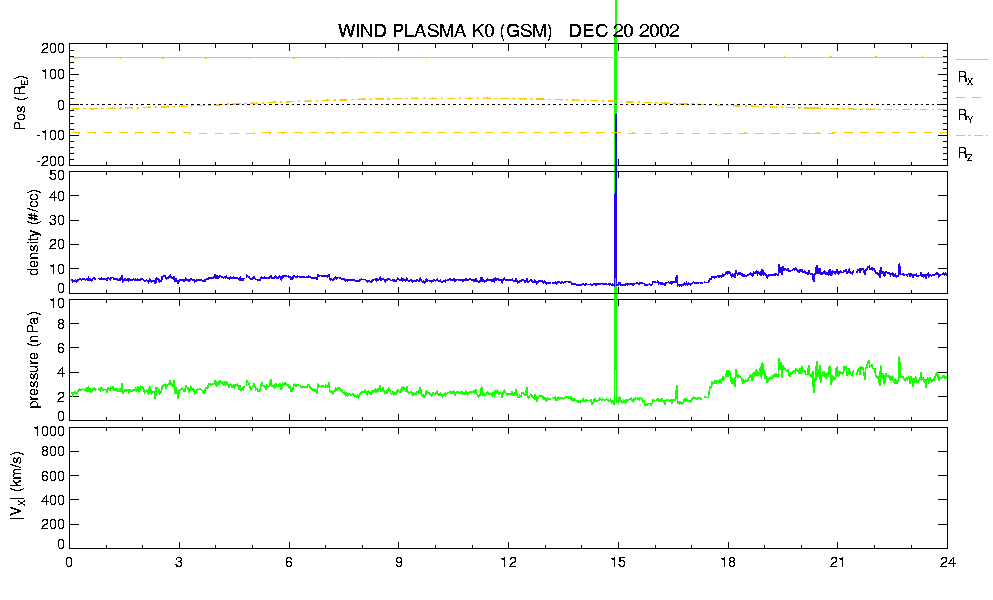Viewport: 993px width, 600px height.
Task: Click the Ry legend label
Action: coord(965,116)
